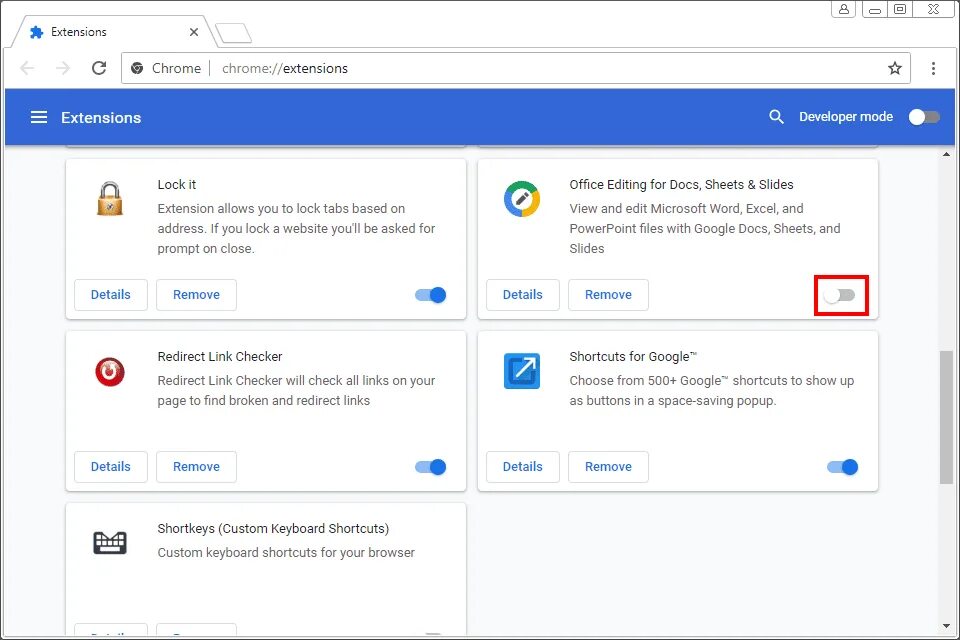Reload the page with the refresh icon
The height and width of the screenshot is (640, 960).
click(99, 68)
